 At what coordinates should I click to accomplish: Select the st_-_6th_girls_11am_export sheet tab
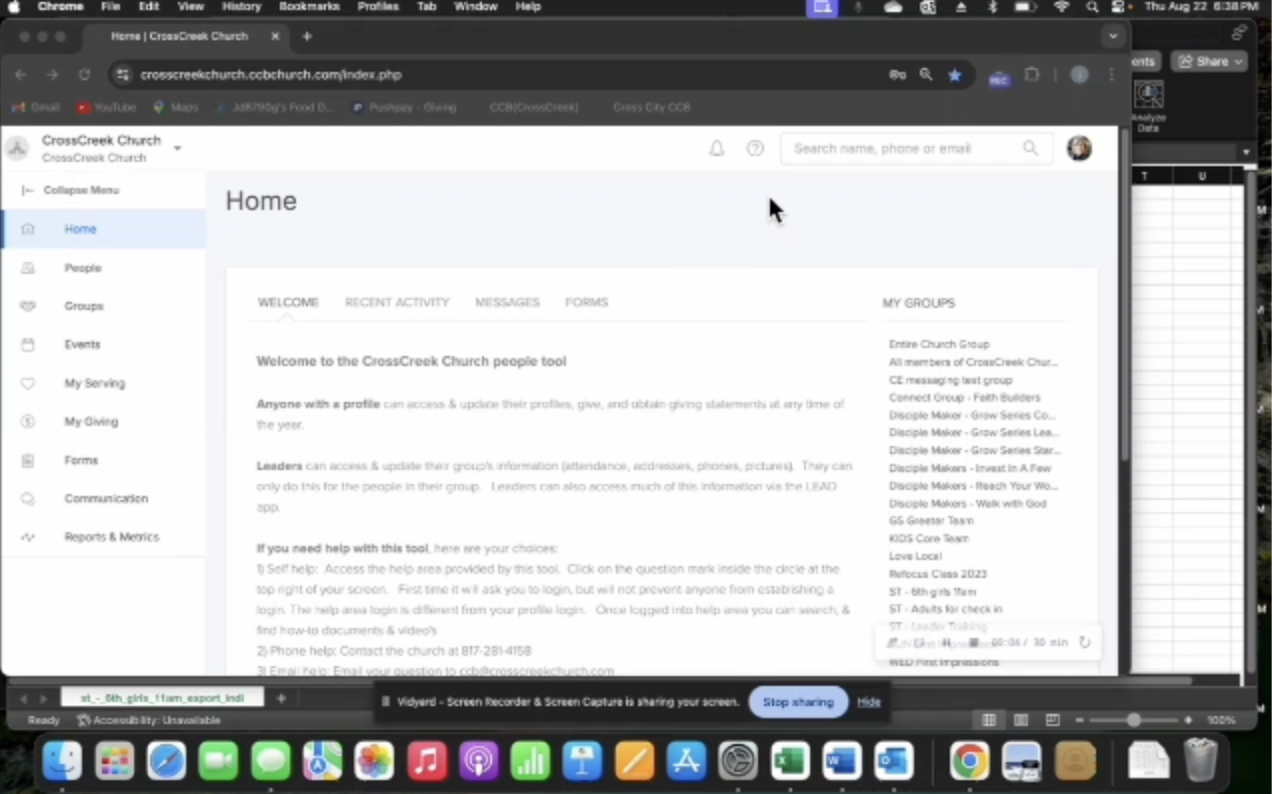(163, 697)
